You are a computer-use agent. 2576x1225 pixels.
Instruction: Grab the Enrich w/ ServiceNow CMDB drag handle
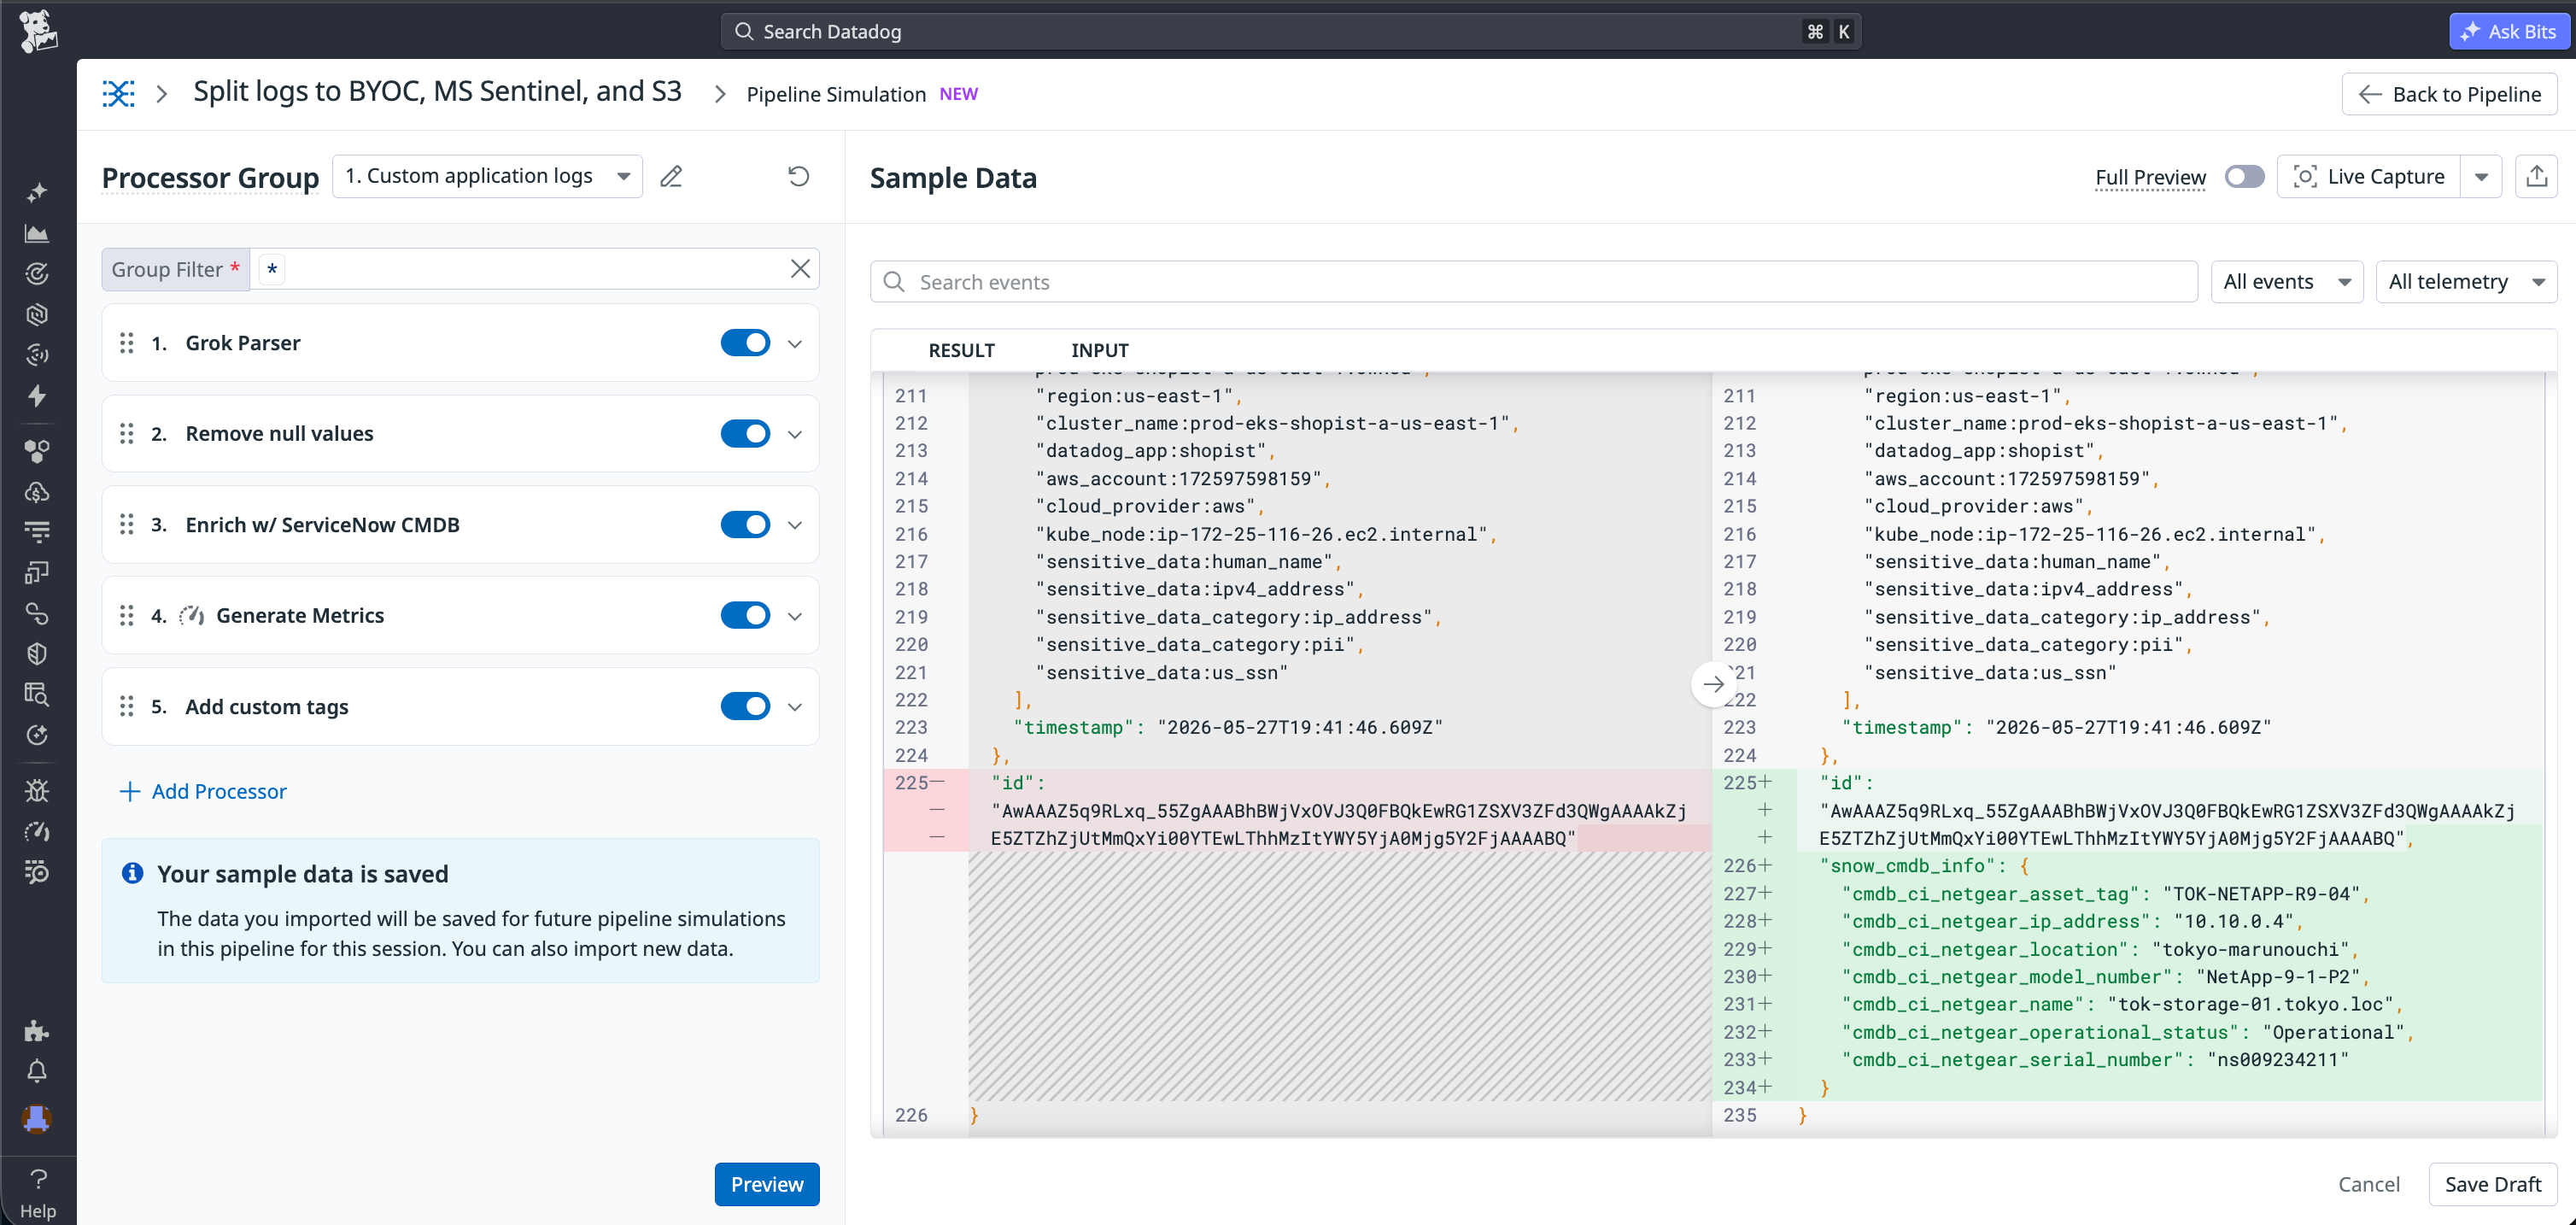[x=127, y=525]
